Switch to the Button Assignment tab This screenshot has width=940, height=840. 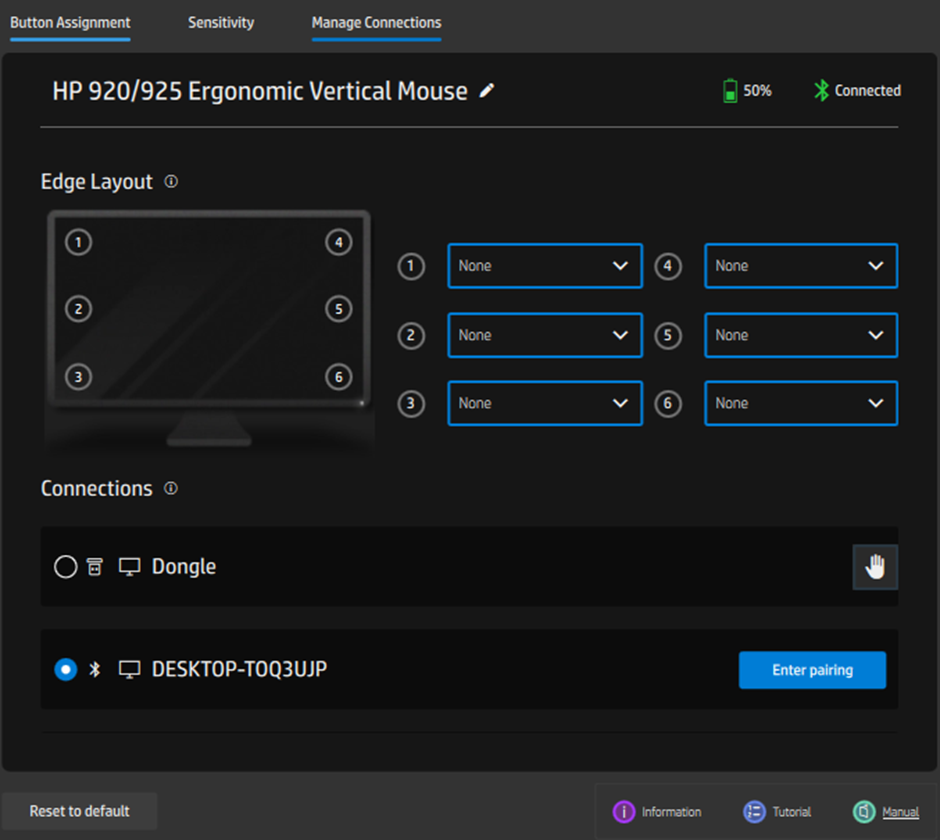pos(70,23)
